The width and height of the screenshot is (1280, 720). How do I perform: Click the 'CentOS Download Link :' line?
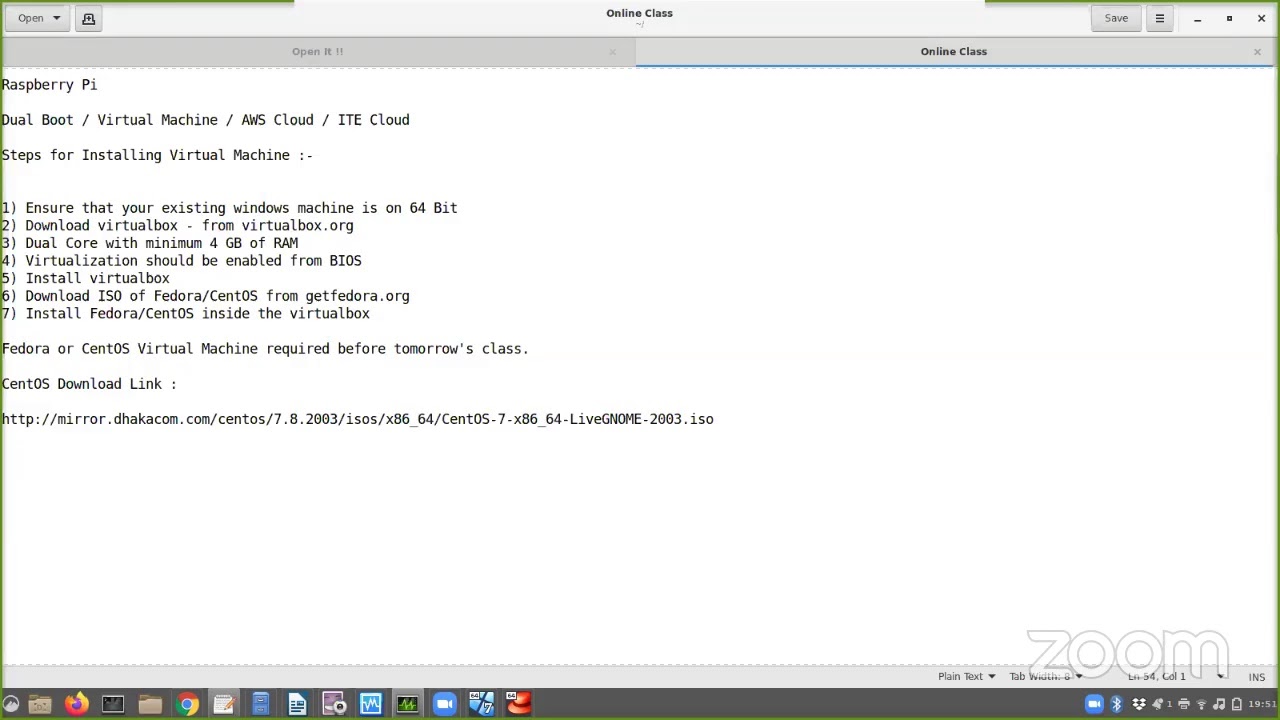coord(89,384)
